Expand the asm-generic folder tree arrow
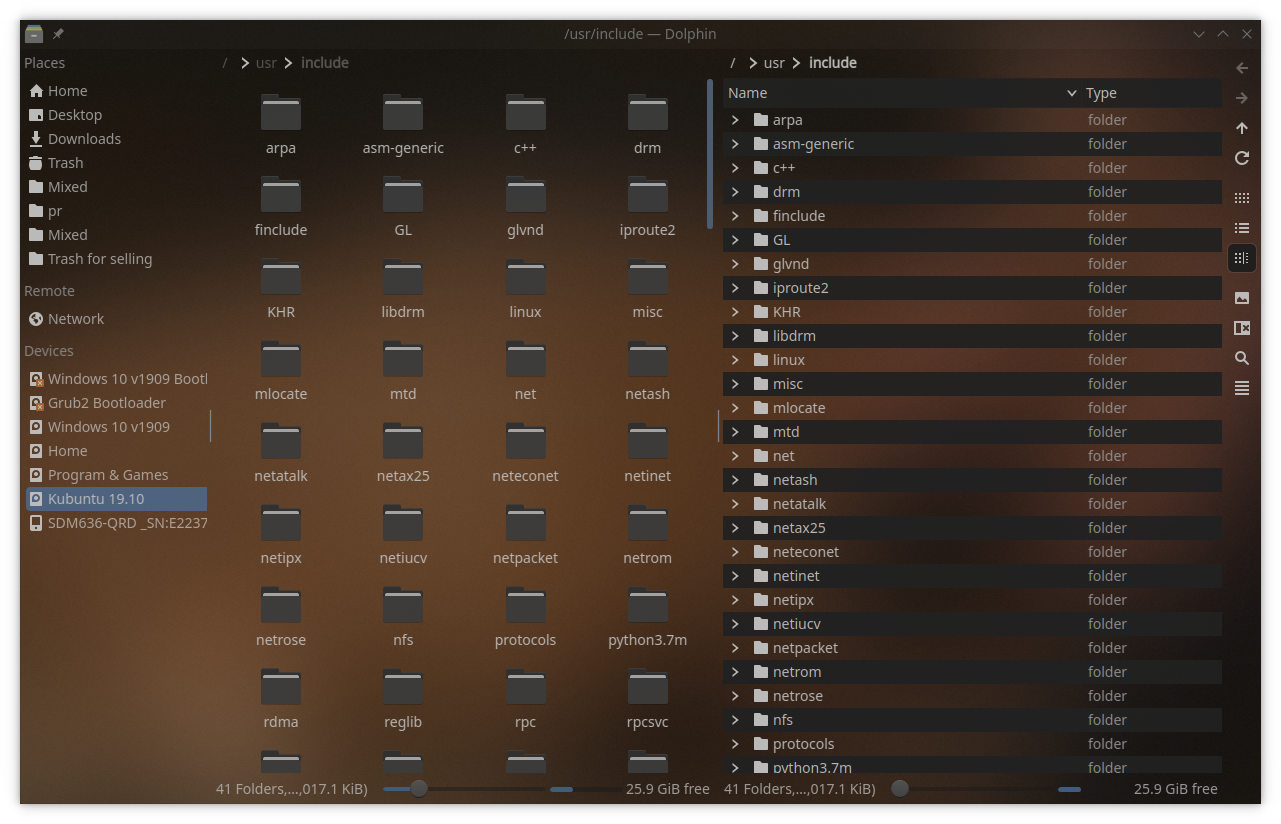1281x824 pixels. 735,144
